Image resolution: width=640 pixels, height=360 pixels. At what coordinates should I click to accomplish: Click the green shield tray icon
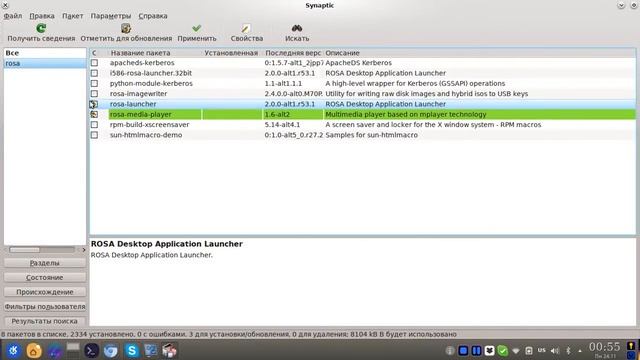(502, 351)
